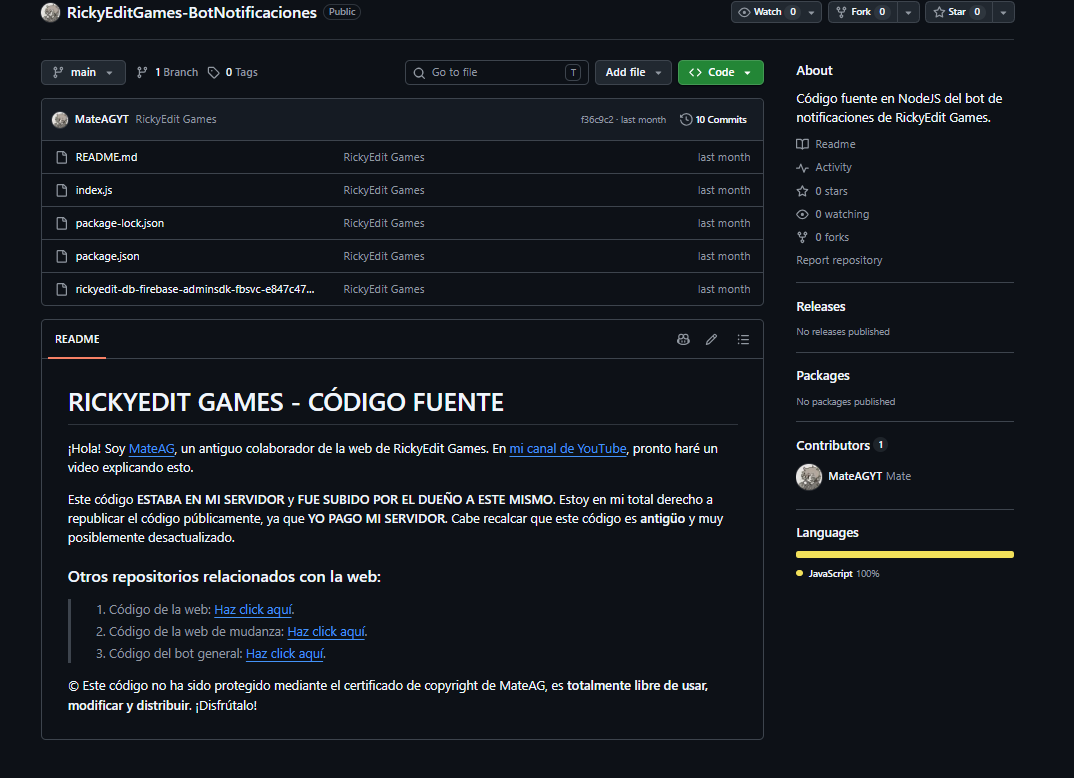
Task: Focus the Go to file search field
Action: [497, 73]
